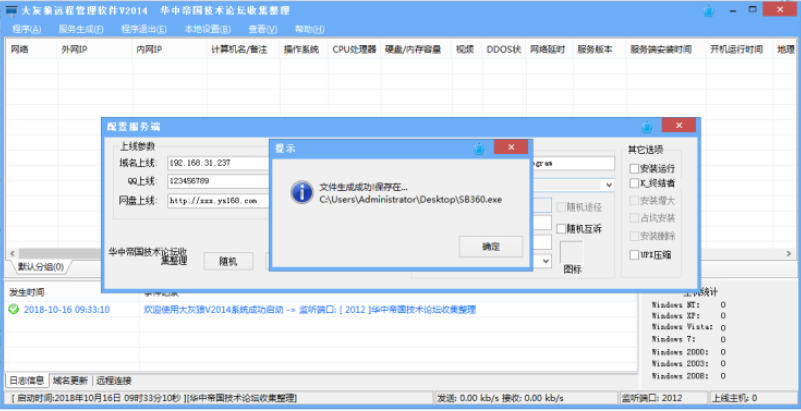Toggle the 随机途径 checkbox
The width and height of the screenshot is (801, 411).
pos(561,207)
